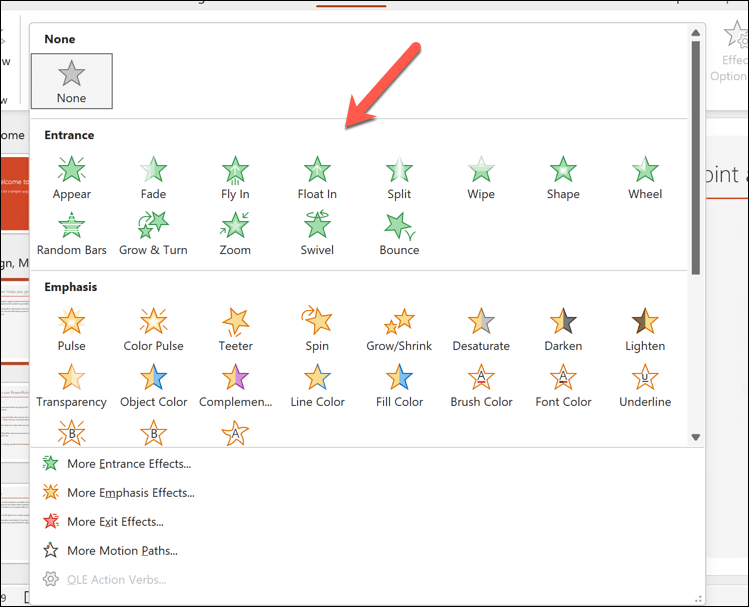
Task: Choose the Fade entrance effect
Action: (153, 178)
